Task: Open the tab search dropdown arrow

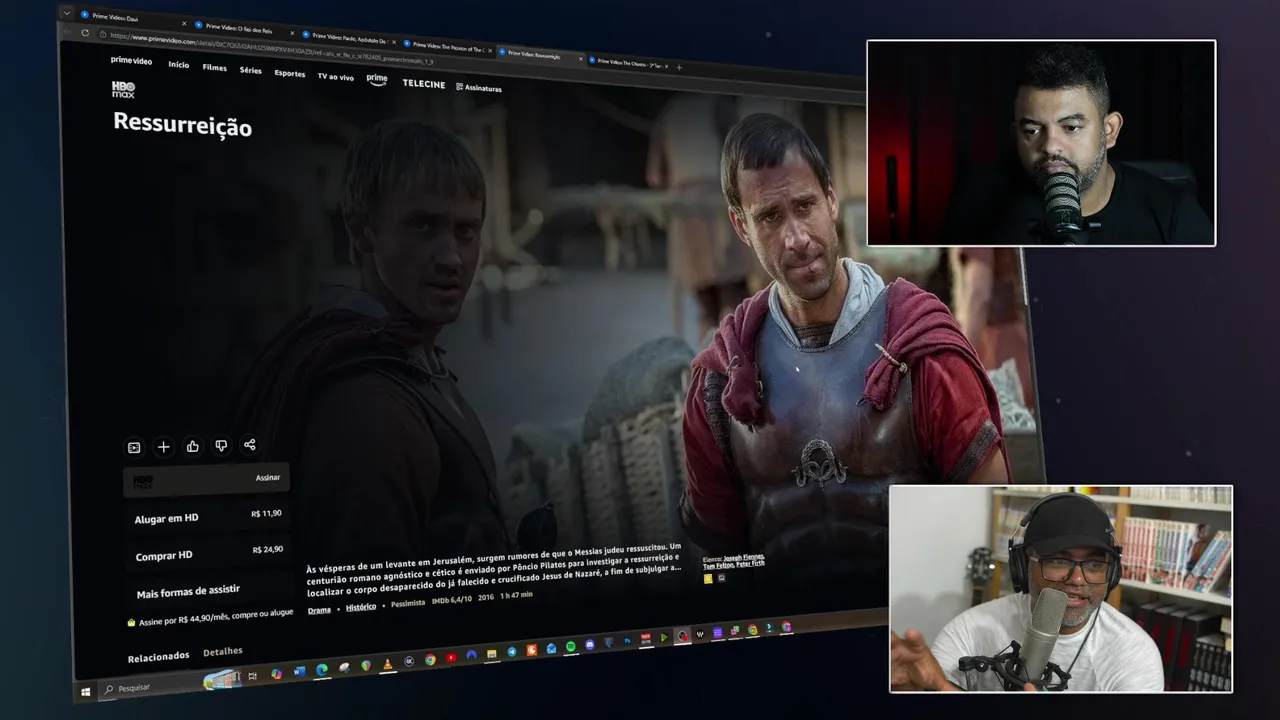Action: click(66, 13)
